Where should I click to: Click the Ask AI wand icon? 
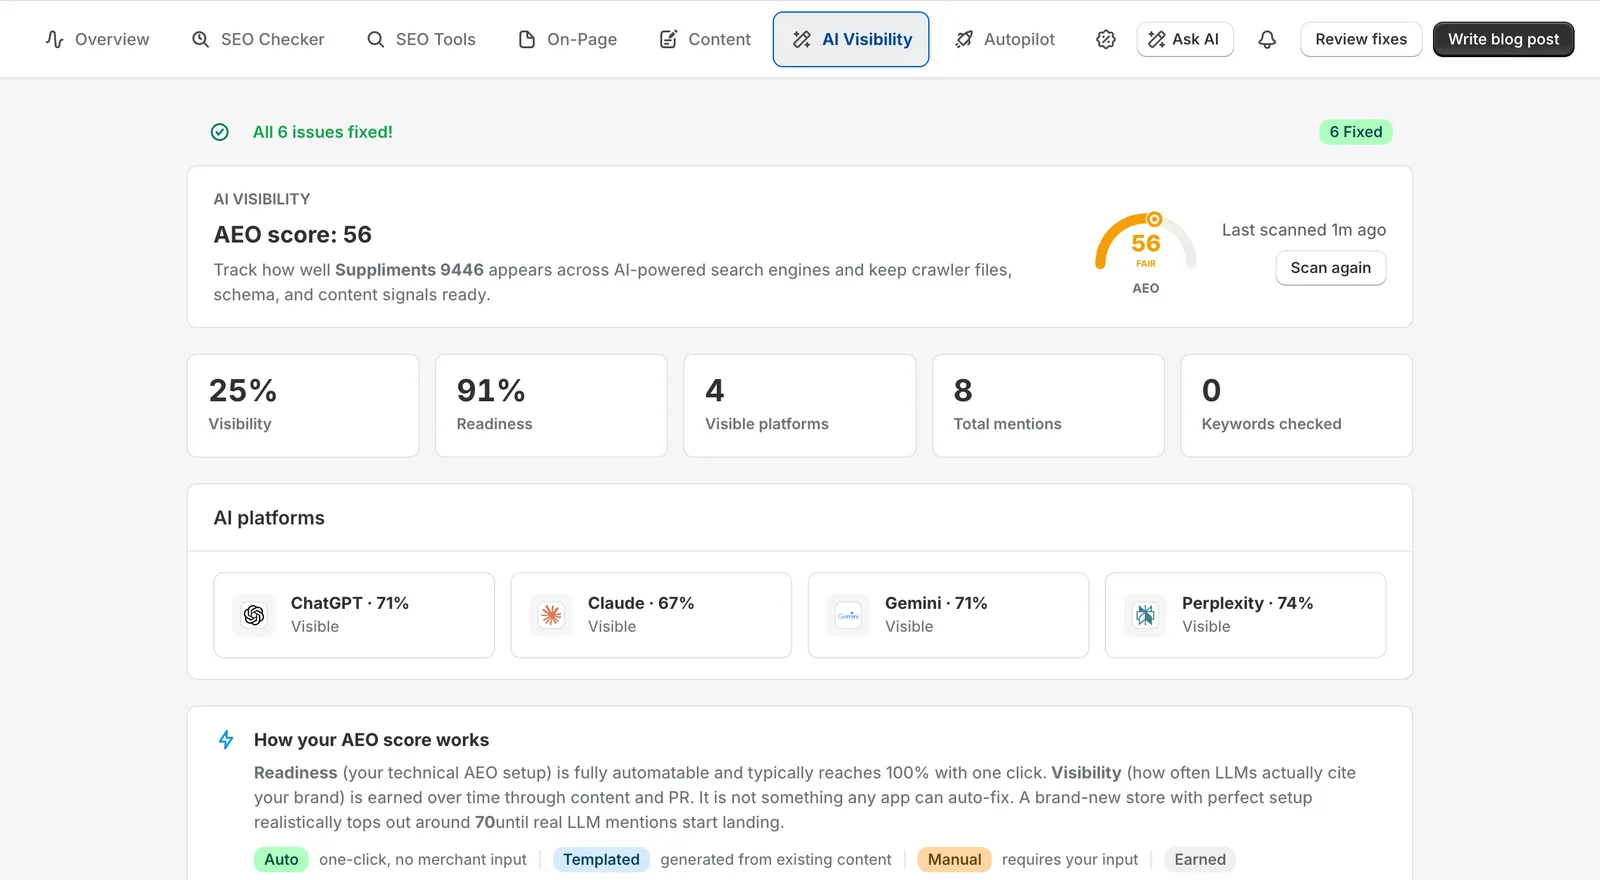coord(1157,39)
